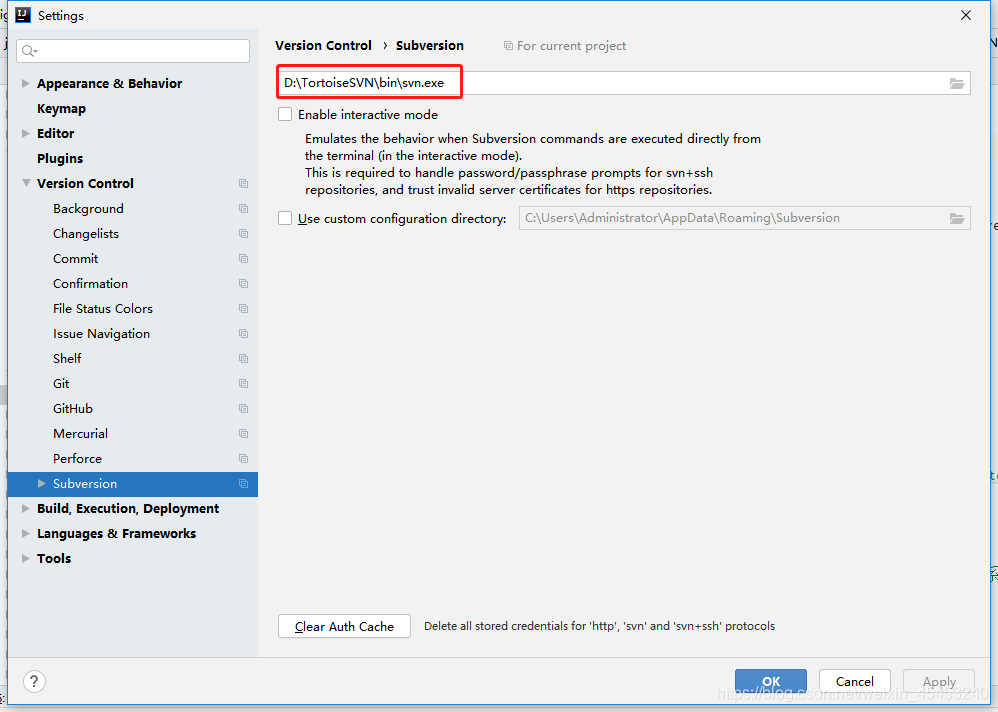Close the Settings dialog
This screenshot has height=712, width=998.
[x=966, y=15]
